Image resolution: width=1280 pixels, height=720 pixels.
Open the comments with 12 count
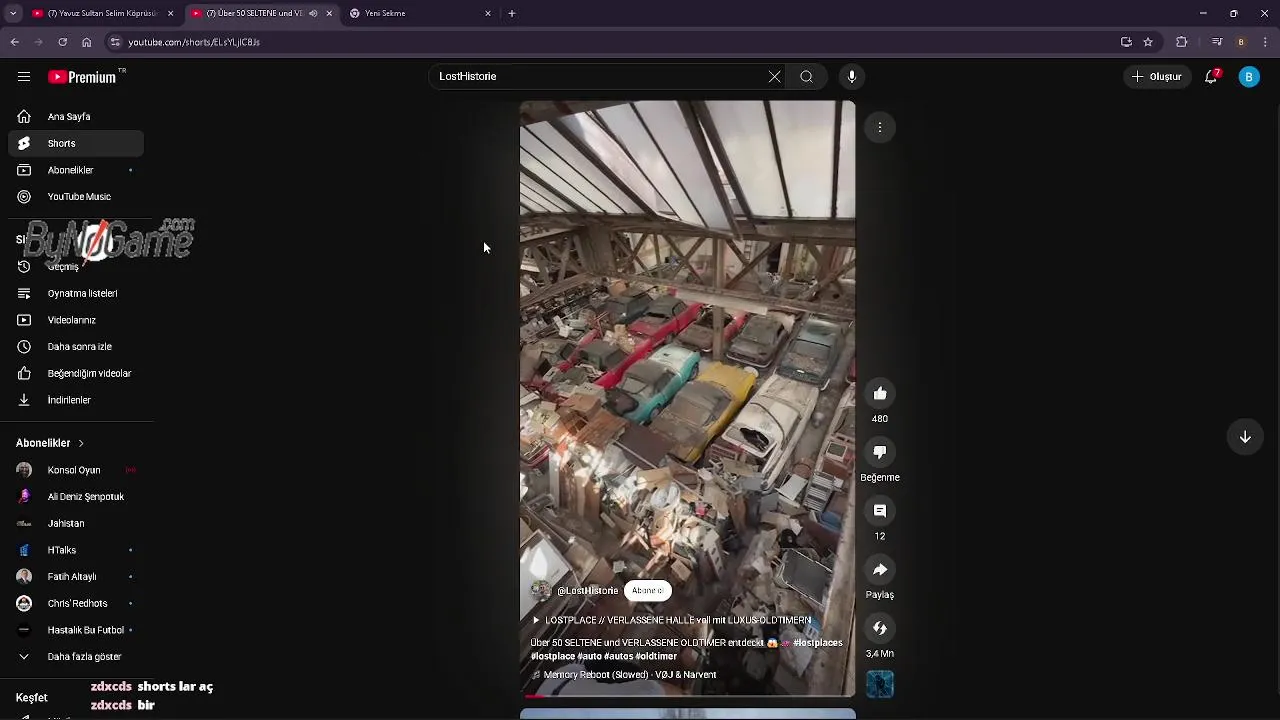click(x=880, y=511)
